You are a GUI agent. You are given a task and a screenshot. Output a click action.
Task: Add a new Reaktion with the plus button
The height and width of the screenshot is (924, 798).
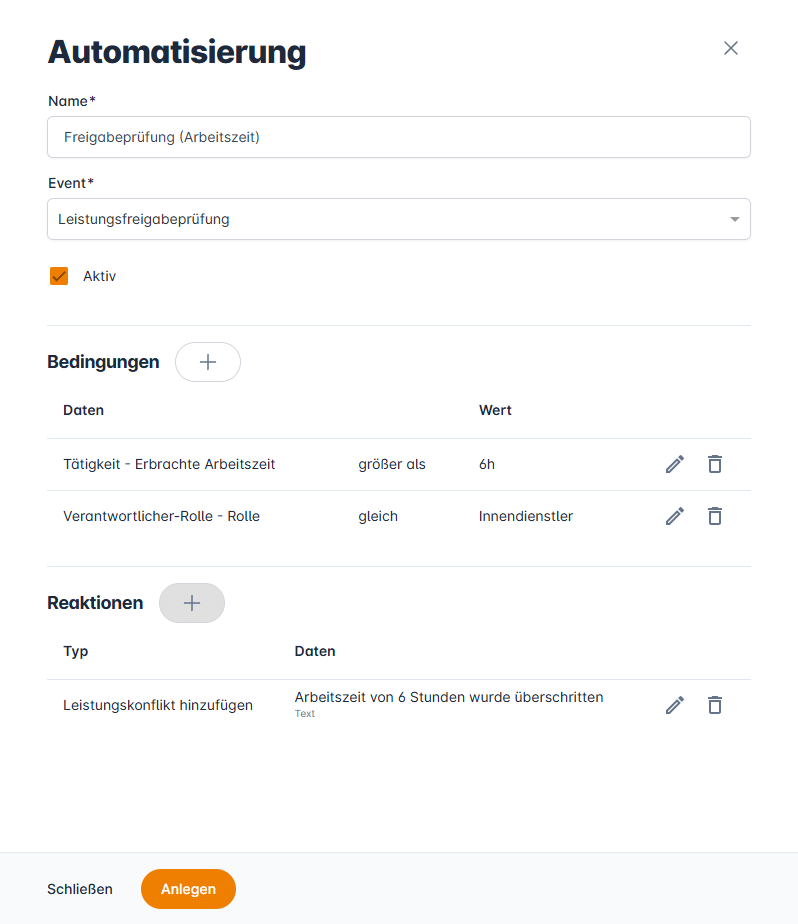[192, 603]
